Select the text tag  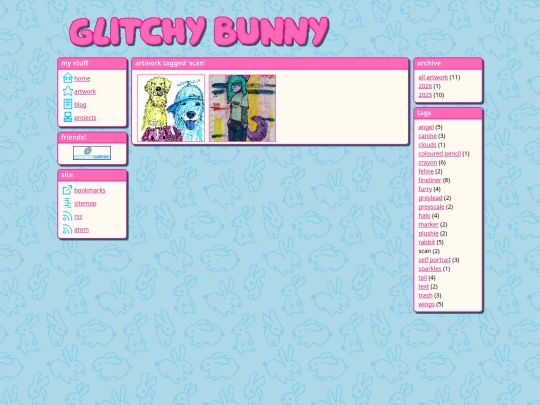pos(423,287)
